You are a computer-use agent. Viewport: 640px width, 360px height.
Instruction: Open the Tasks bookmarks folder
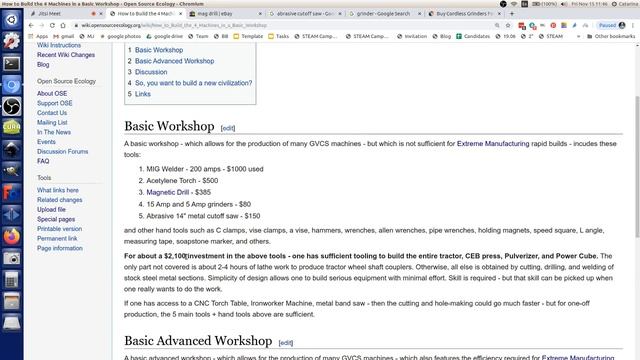[278, 36]
